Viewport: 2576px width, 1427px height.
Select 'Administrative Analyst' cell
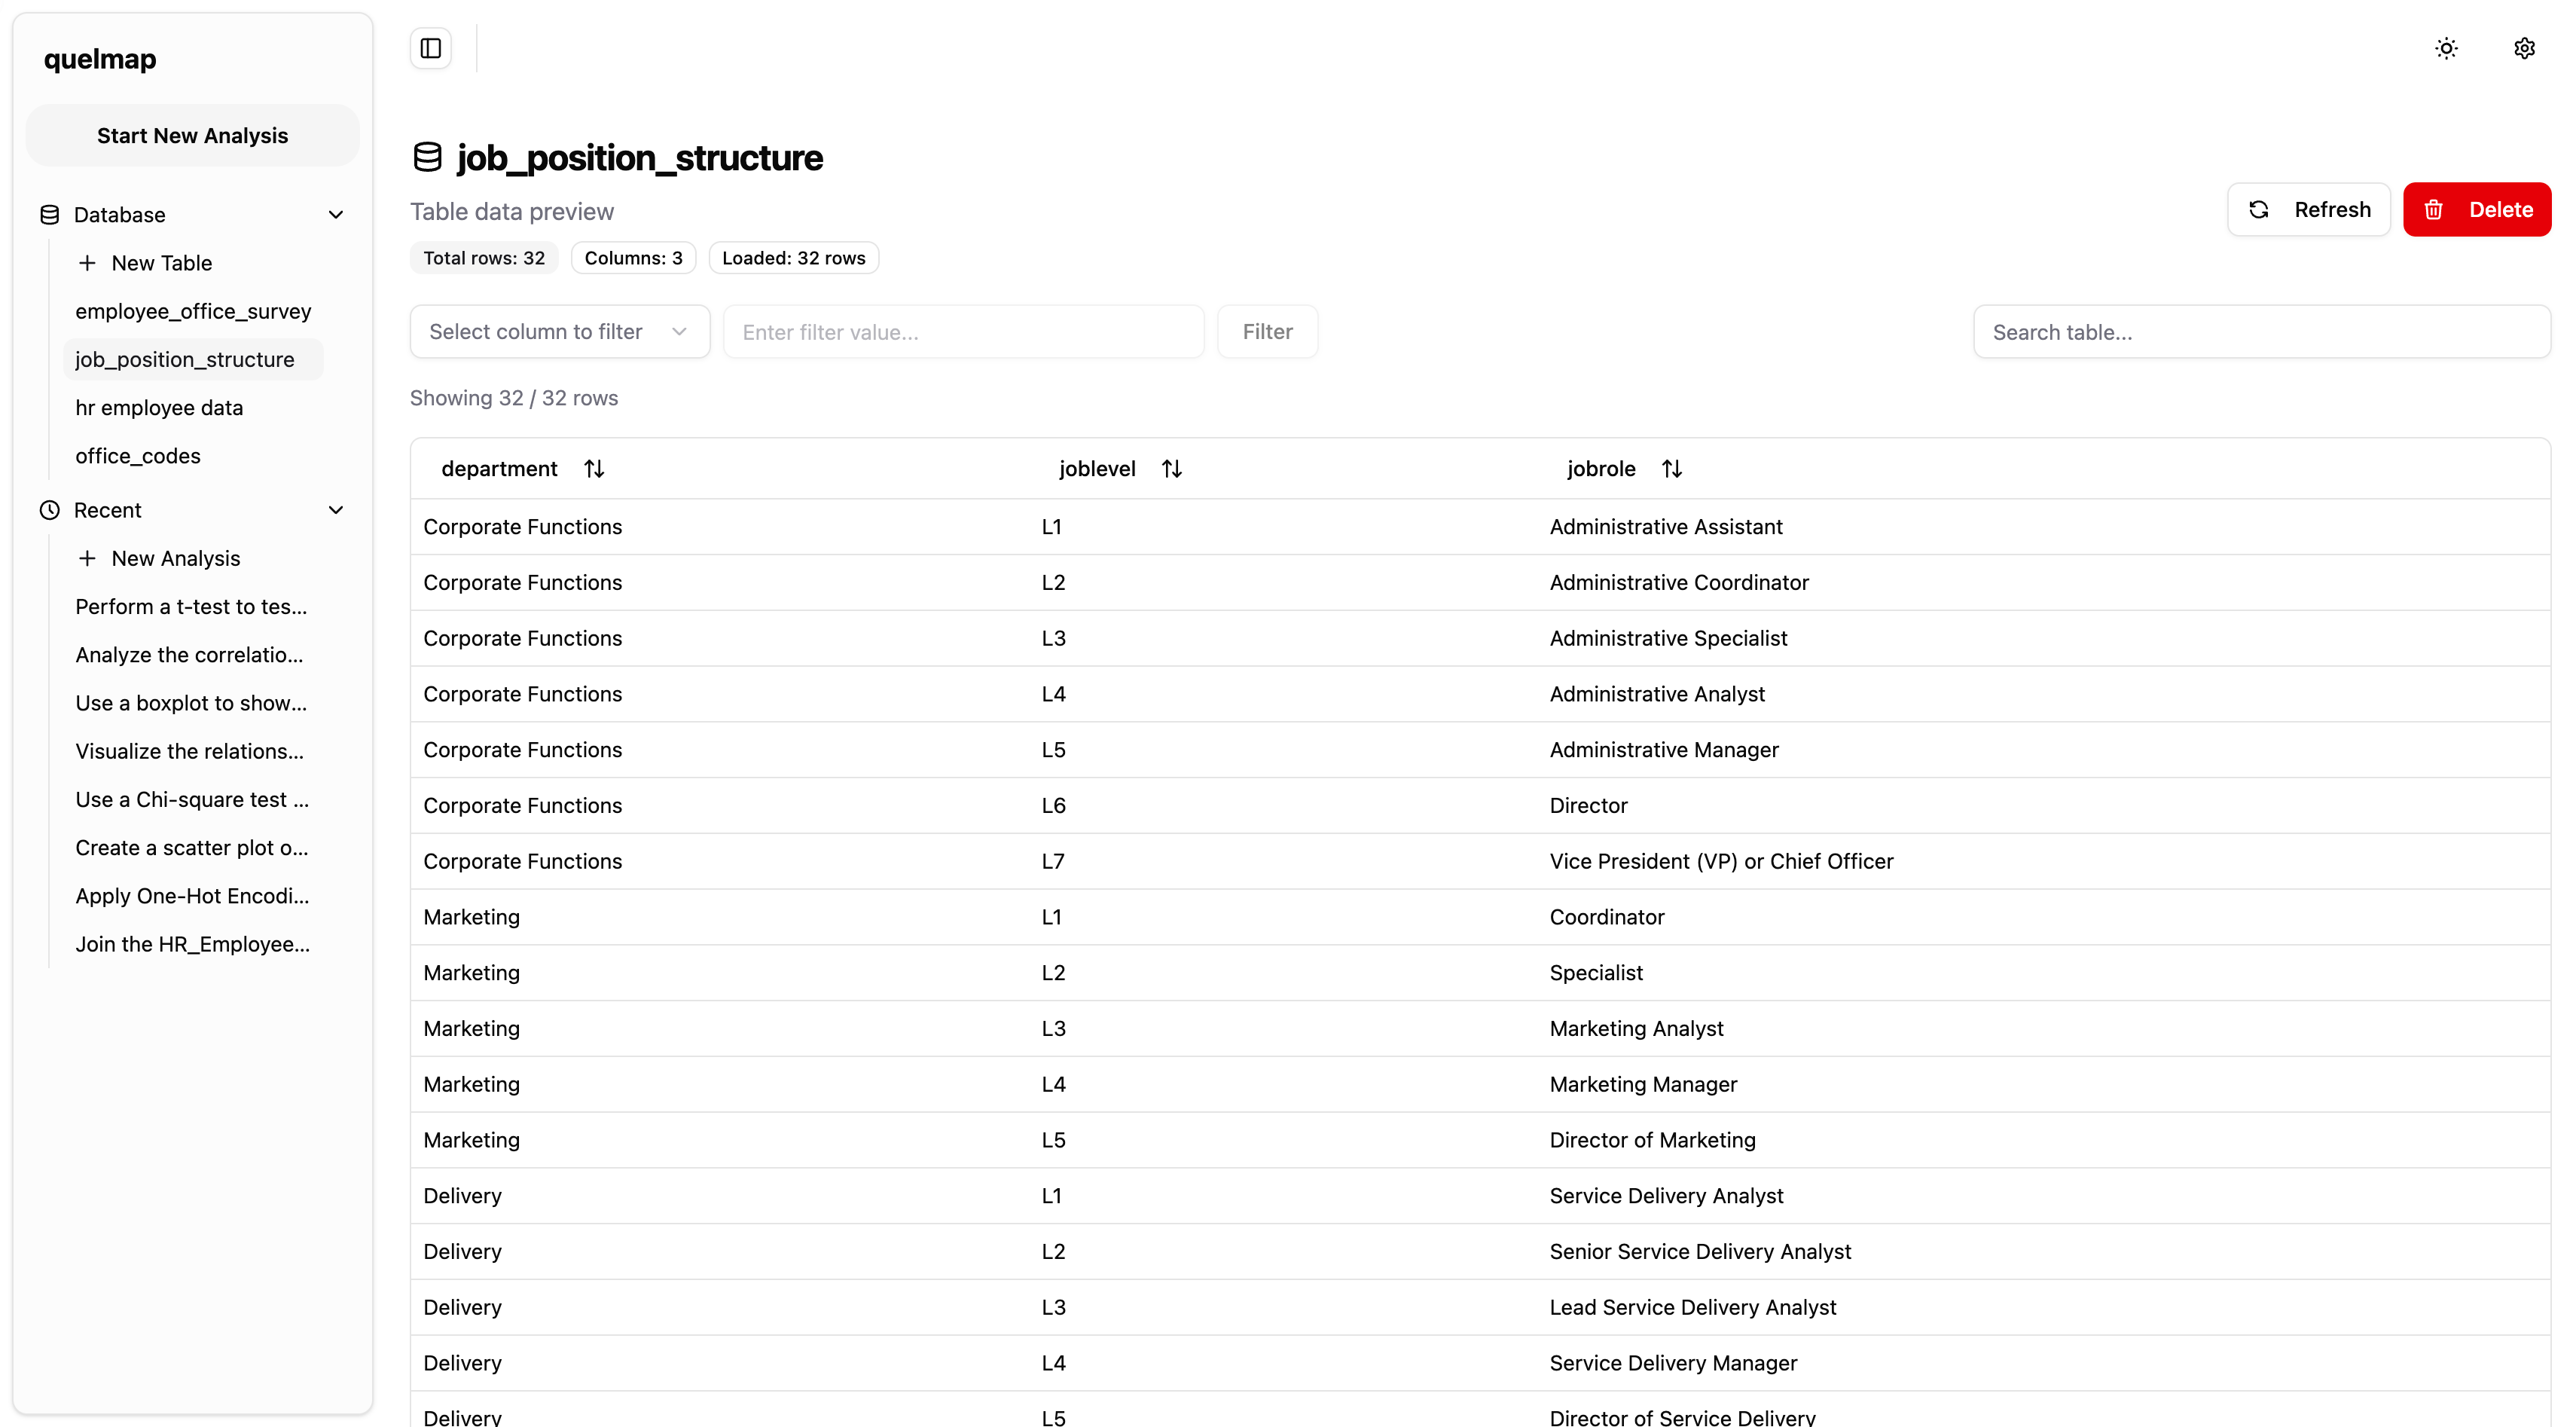coord(1657,694)
